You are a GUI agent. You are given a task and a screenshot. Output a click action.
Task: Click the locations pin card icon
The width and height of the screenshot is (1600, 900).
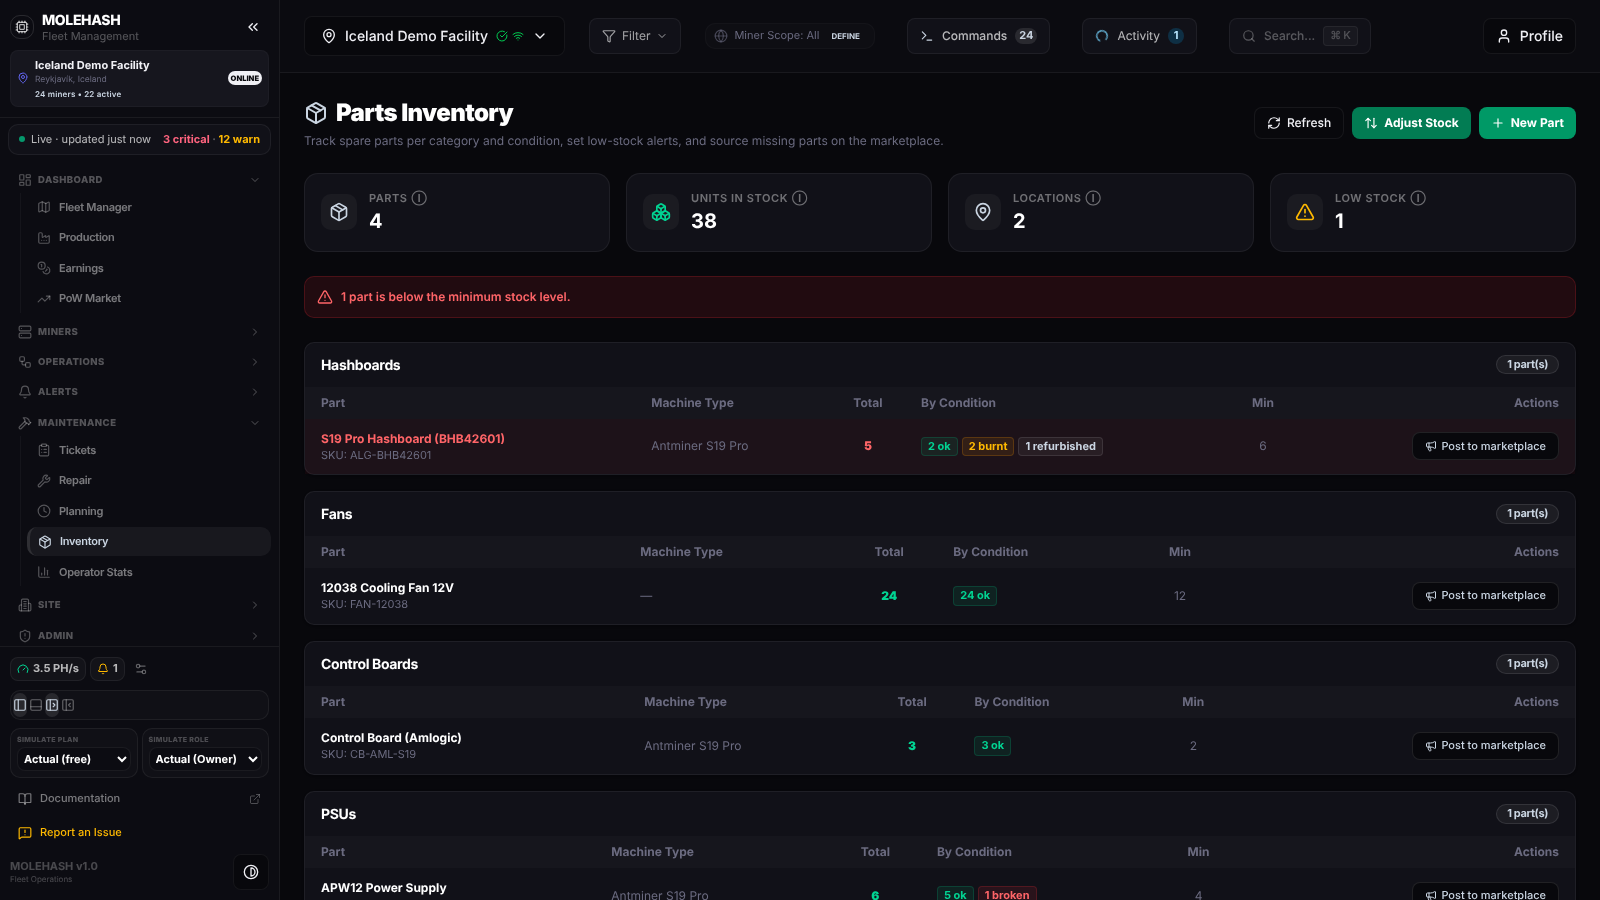coord(983,212)
